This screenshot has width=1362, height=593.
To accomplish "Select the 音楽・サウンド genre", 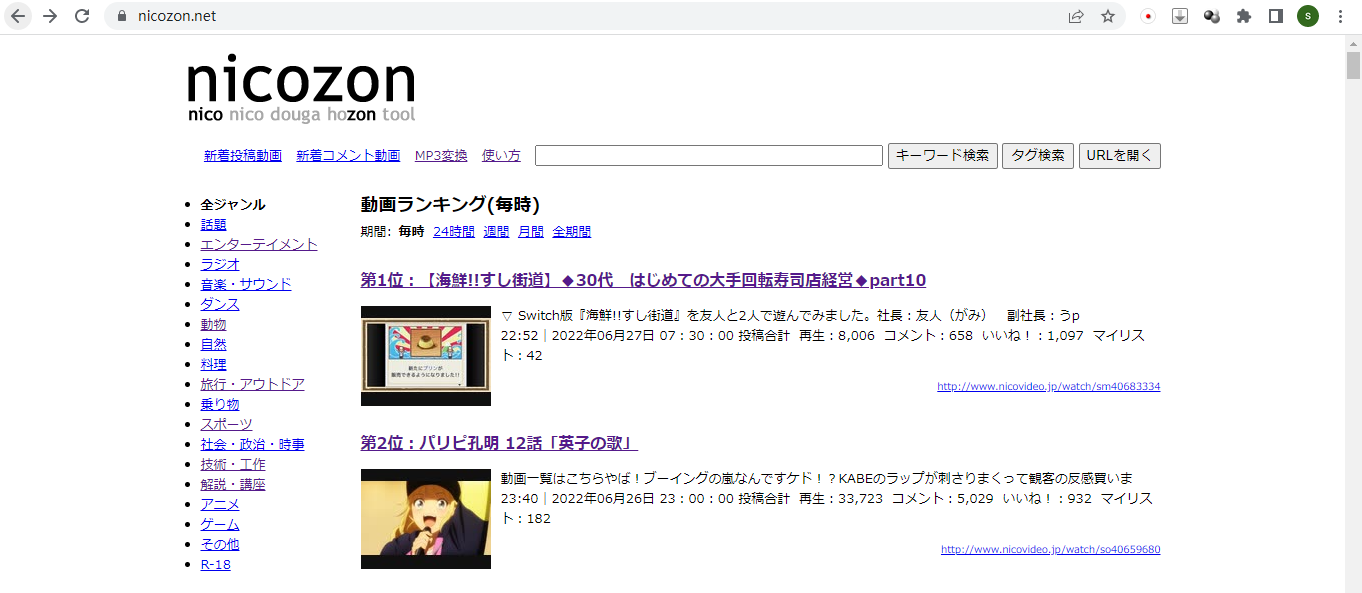I will 246,285.
